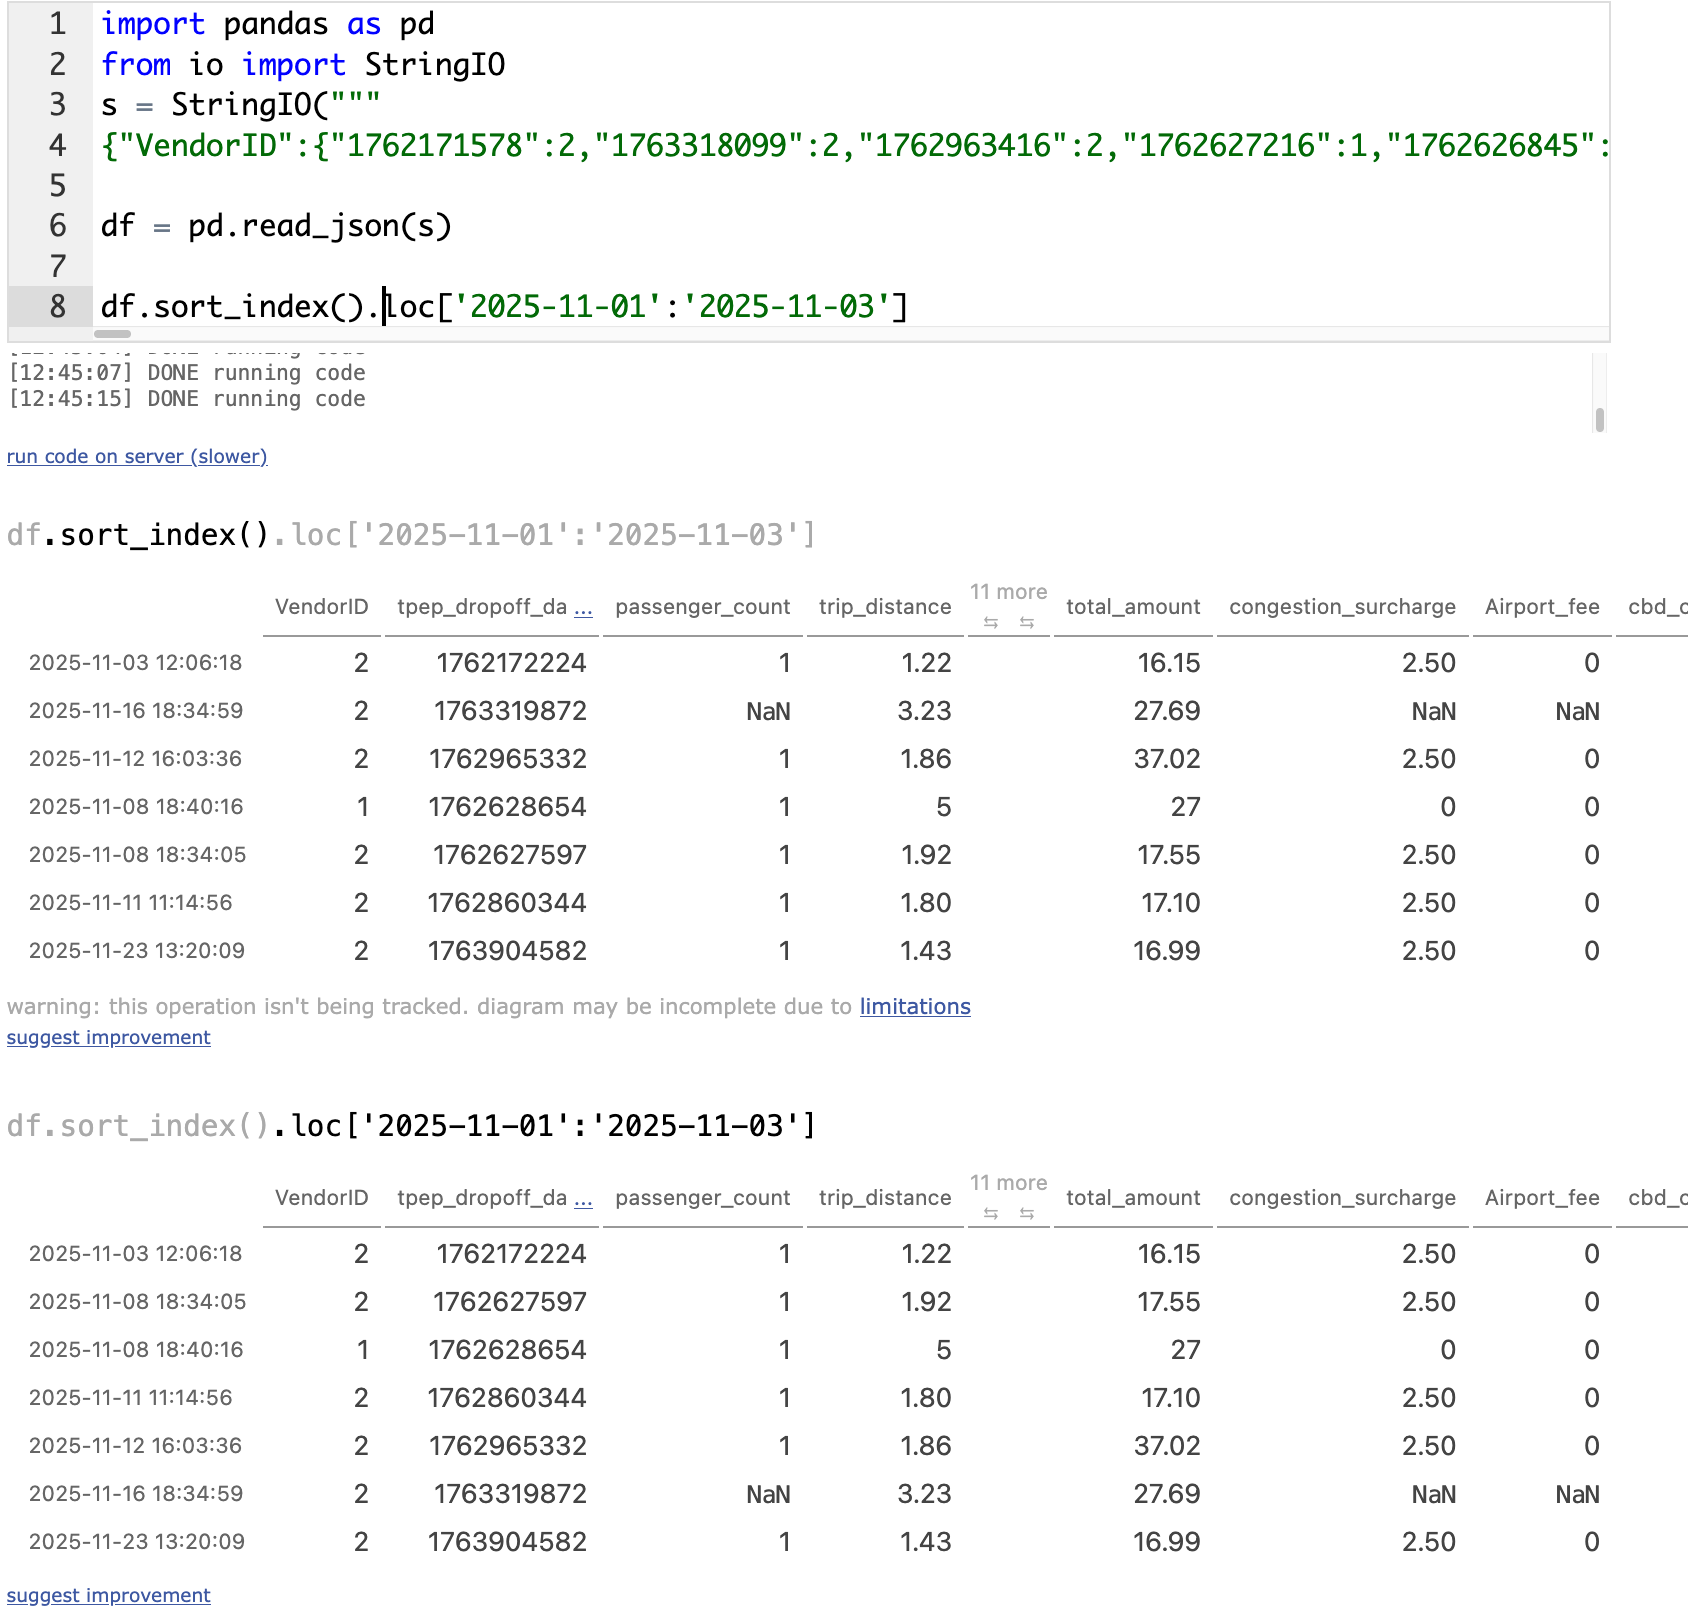This screenshot has width=1688, height=1621.
Task: Click log entry '[12:45:07] DONE running code'
Action: [187, 373]
